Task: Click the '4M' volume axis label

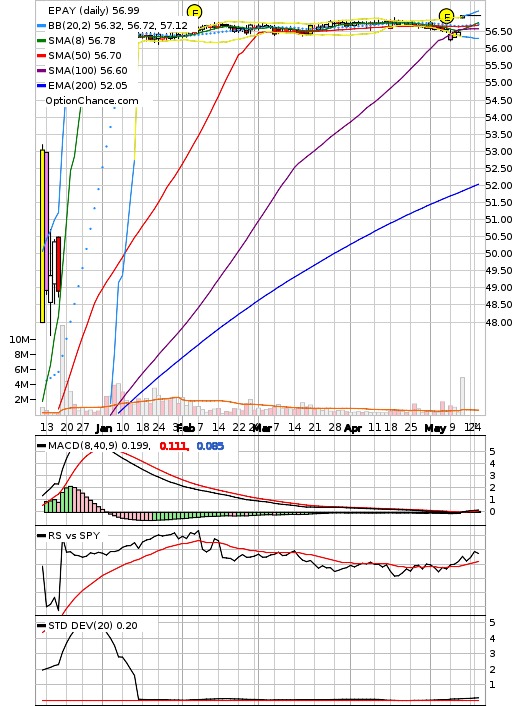Action: 22,385
